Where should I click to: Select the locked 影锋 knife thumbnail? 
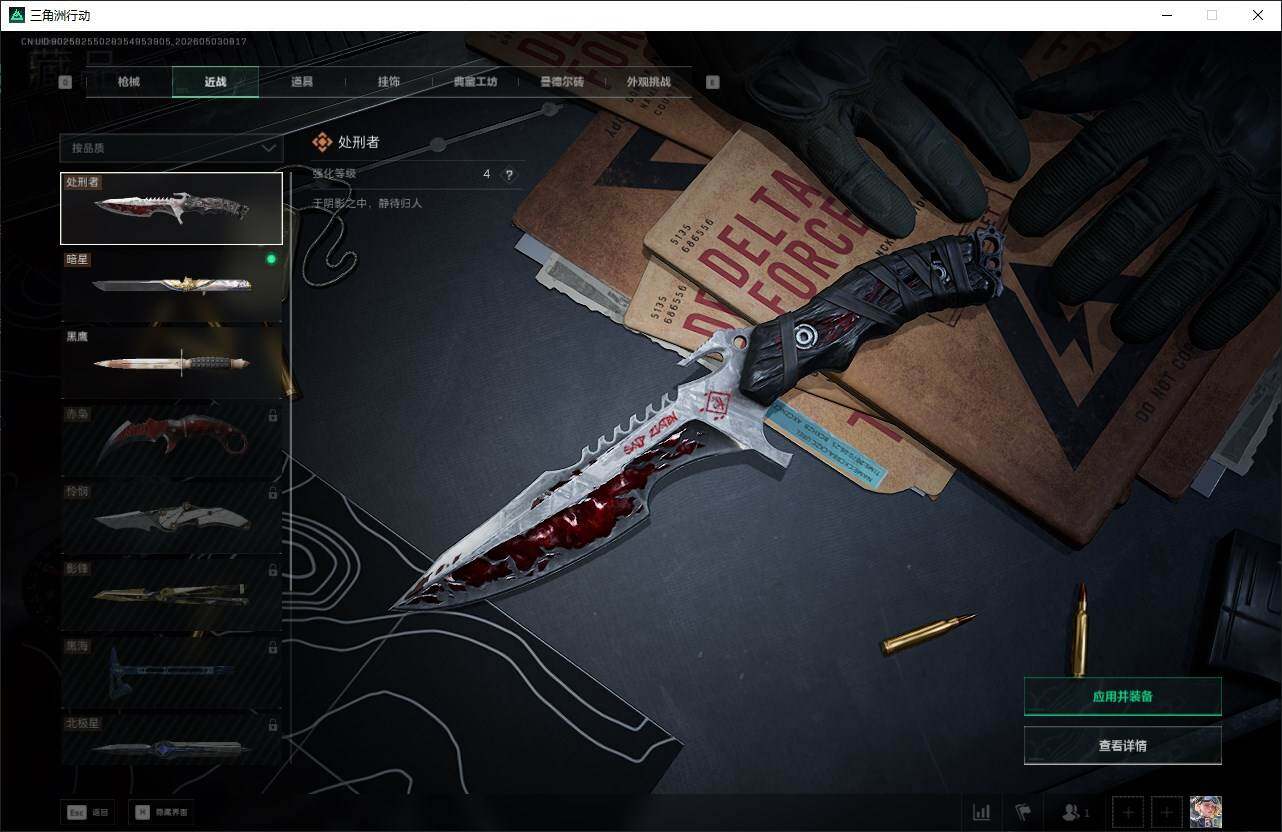click(x=171, y=594)
